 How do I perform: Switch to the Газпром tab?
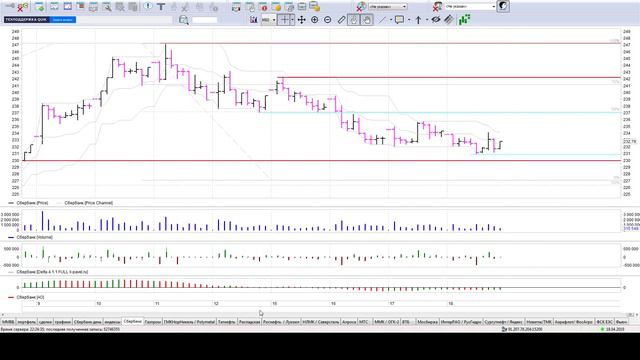[x=153, y=322]
